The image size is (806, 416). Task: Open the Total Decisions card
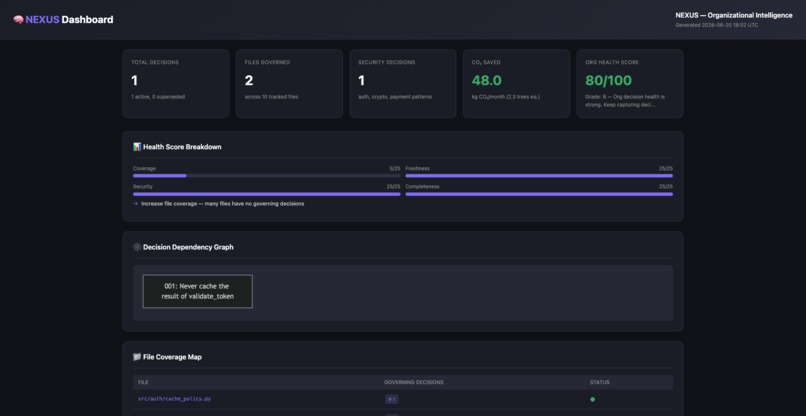coord(176,83)
